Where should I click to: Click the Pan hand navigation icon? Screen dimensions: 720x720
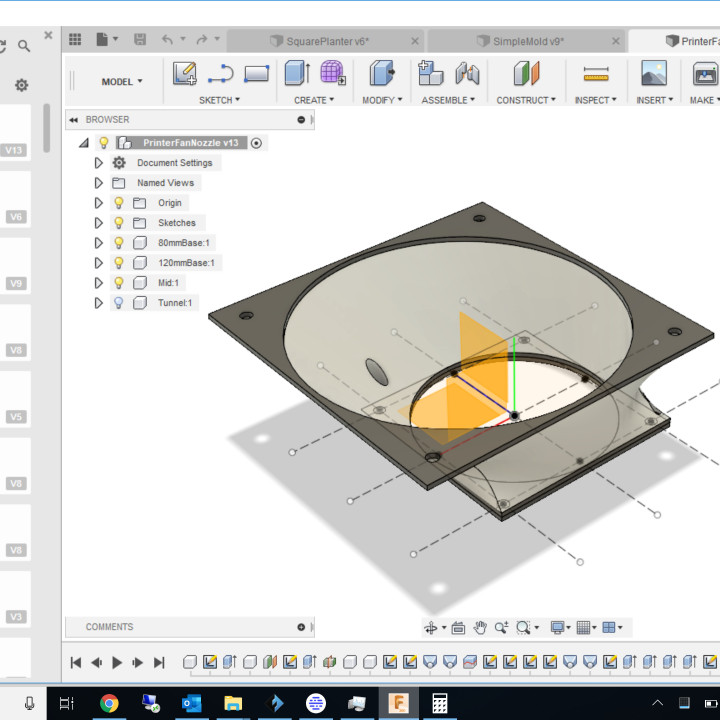click(480, 628)
